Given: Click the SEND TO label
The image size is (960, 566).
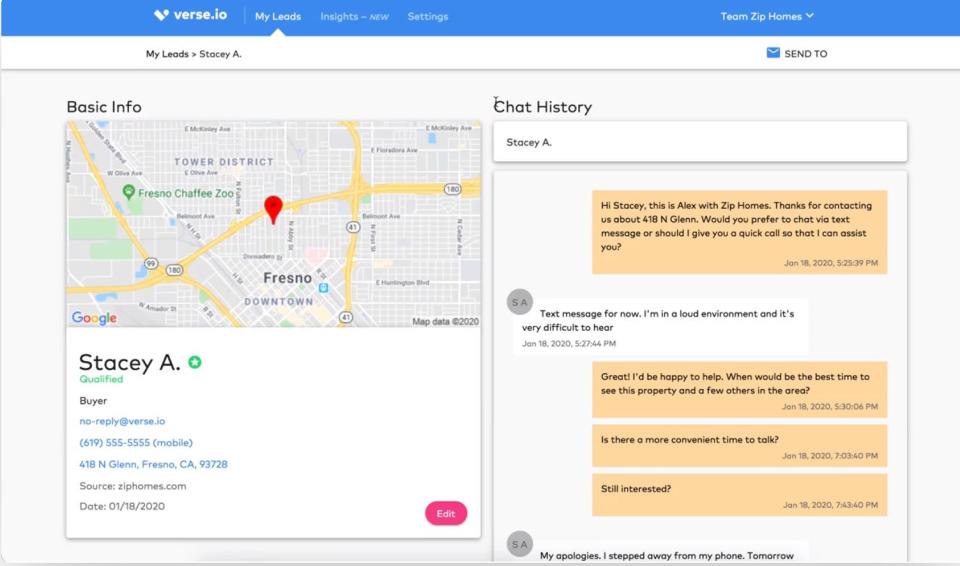Looking at the screenshot, I should pyautogui.click(x=806, y=54).
